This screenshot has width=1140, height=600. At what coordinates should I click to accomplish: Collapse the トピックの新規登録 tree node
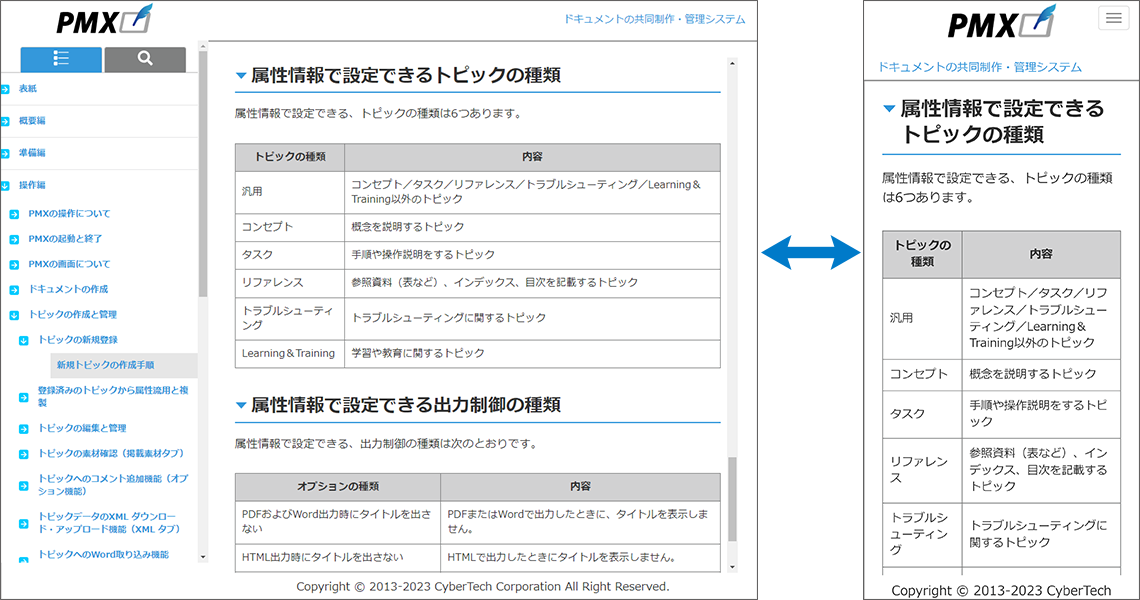click(x=23, y=340)
